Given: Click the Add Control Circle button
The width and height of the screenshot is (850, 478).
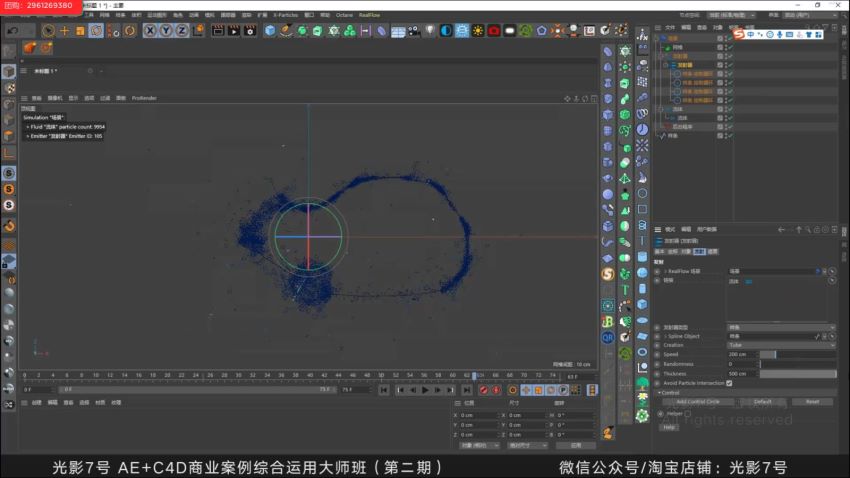Looking at the screenshot, I should coord(698,402).
